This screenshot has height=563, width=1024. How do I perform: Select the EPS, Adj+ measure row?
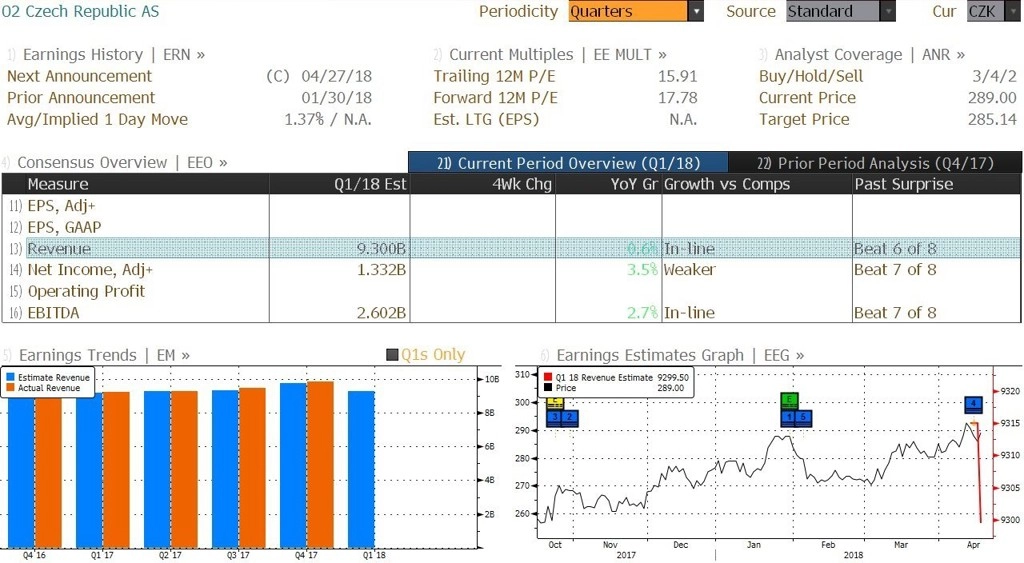(511, 206)
